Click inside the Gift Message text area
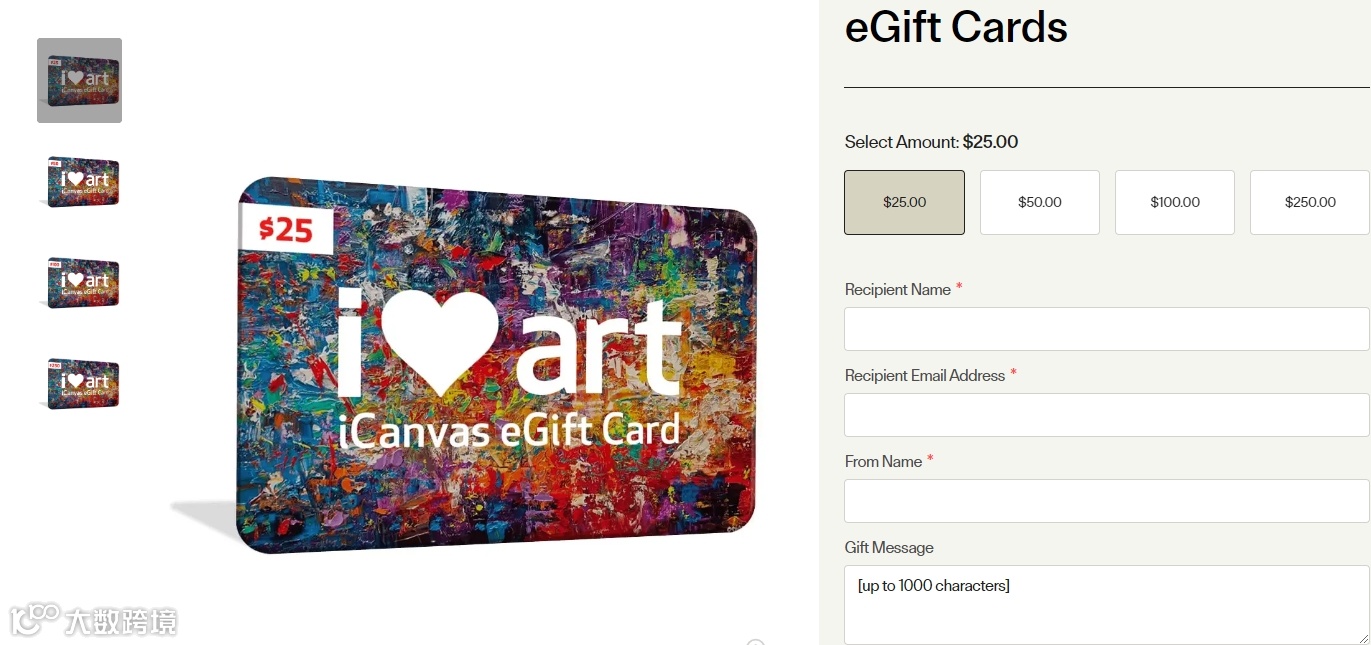Screen dimensions: 1371x645 pos(1107,605)
